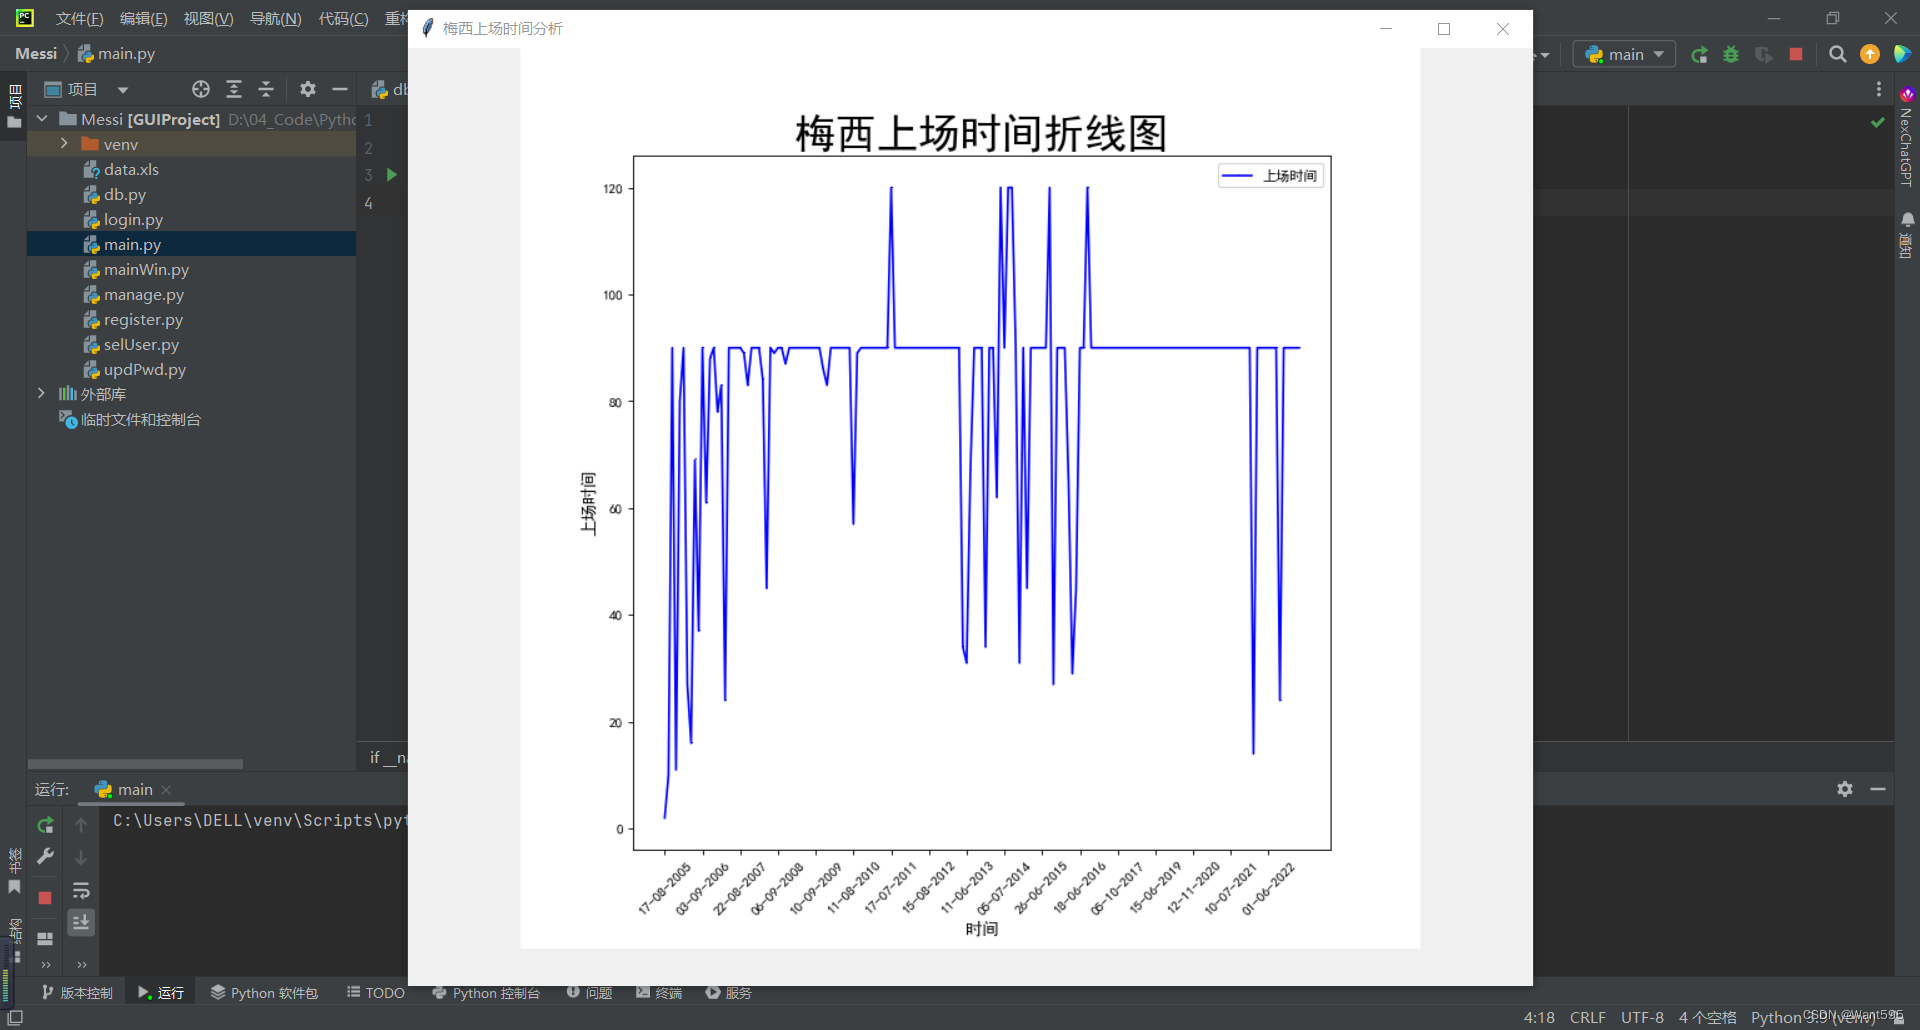Open 服务 tool window
Screen dimensions: 1920x1030
tap(729, 993)
